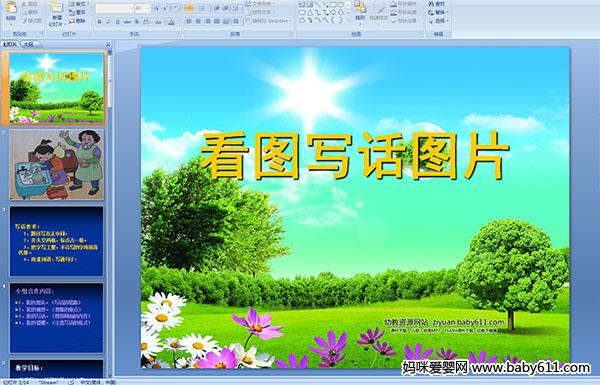The height and width of the screenshot is (385, 600).
Task: Toggle bulleted list formatting
Action: tap(189, 8)
